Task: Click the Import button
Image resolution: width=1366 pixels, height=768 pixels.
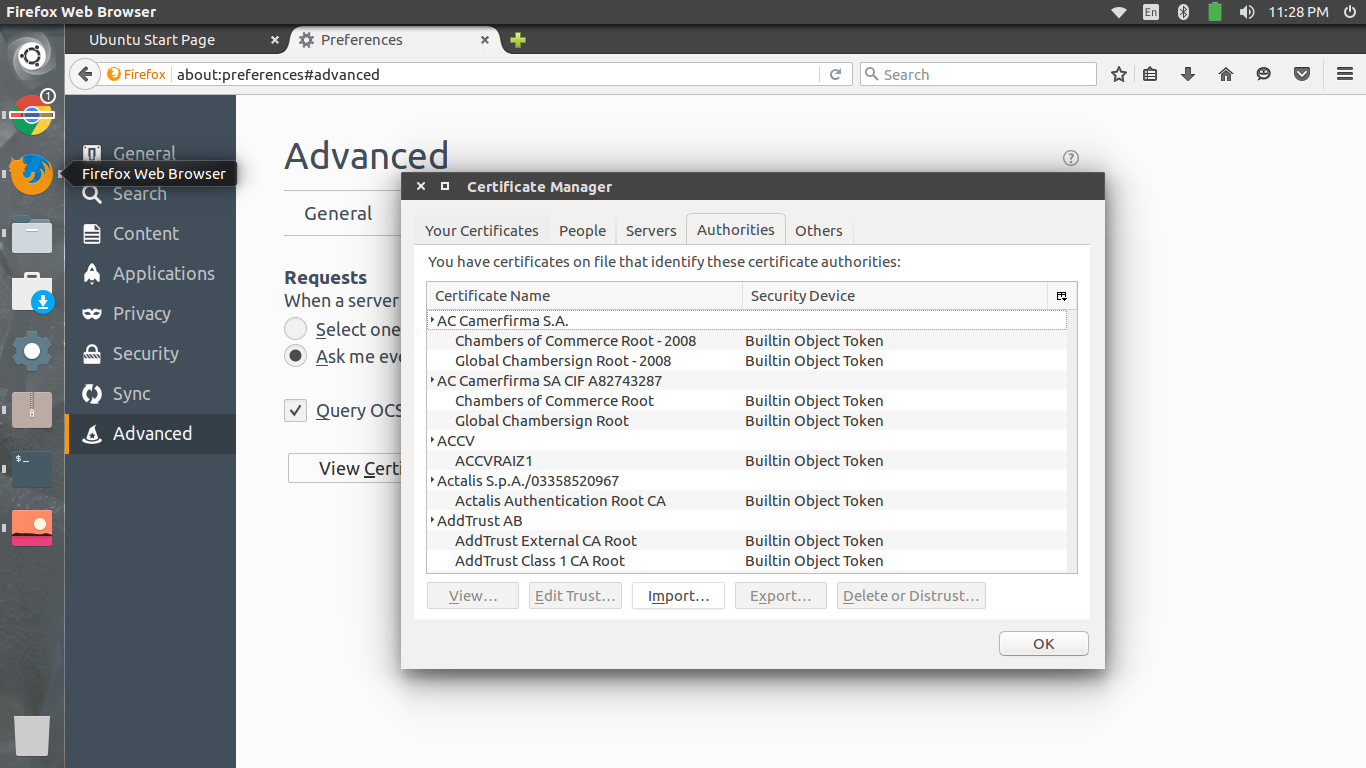Action: [x=678, y=595]
